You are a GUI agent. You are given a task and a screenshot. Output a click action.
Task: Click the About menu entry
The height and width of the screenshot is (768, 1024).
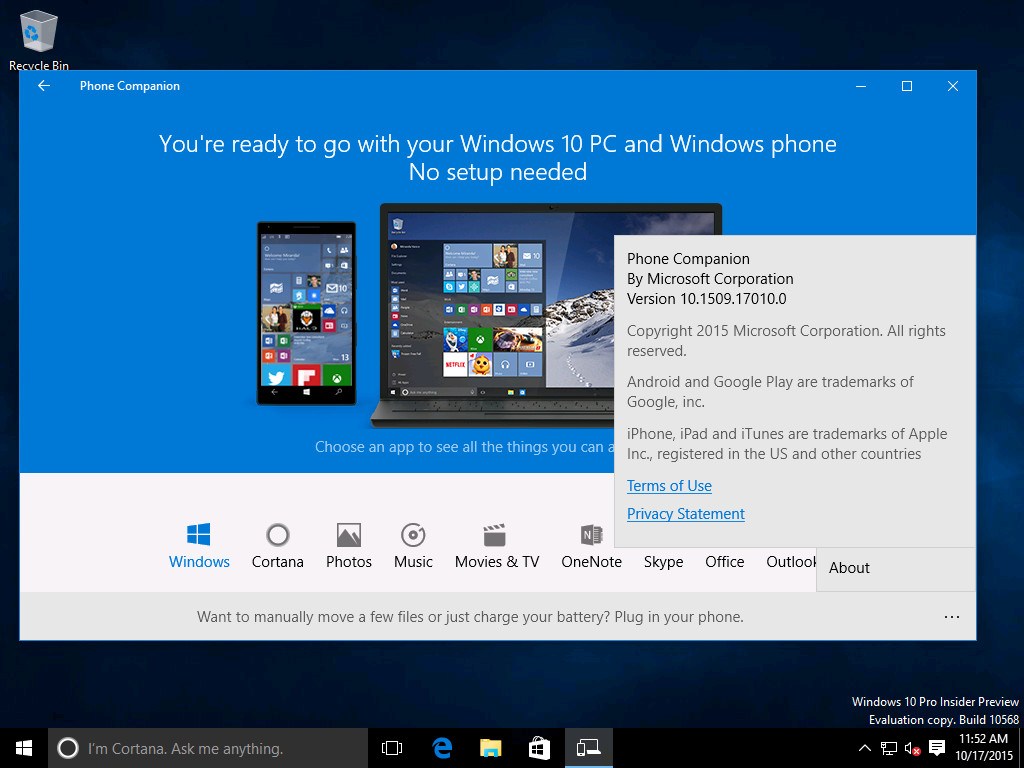pyautogui.click(x=849, y=568)
